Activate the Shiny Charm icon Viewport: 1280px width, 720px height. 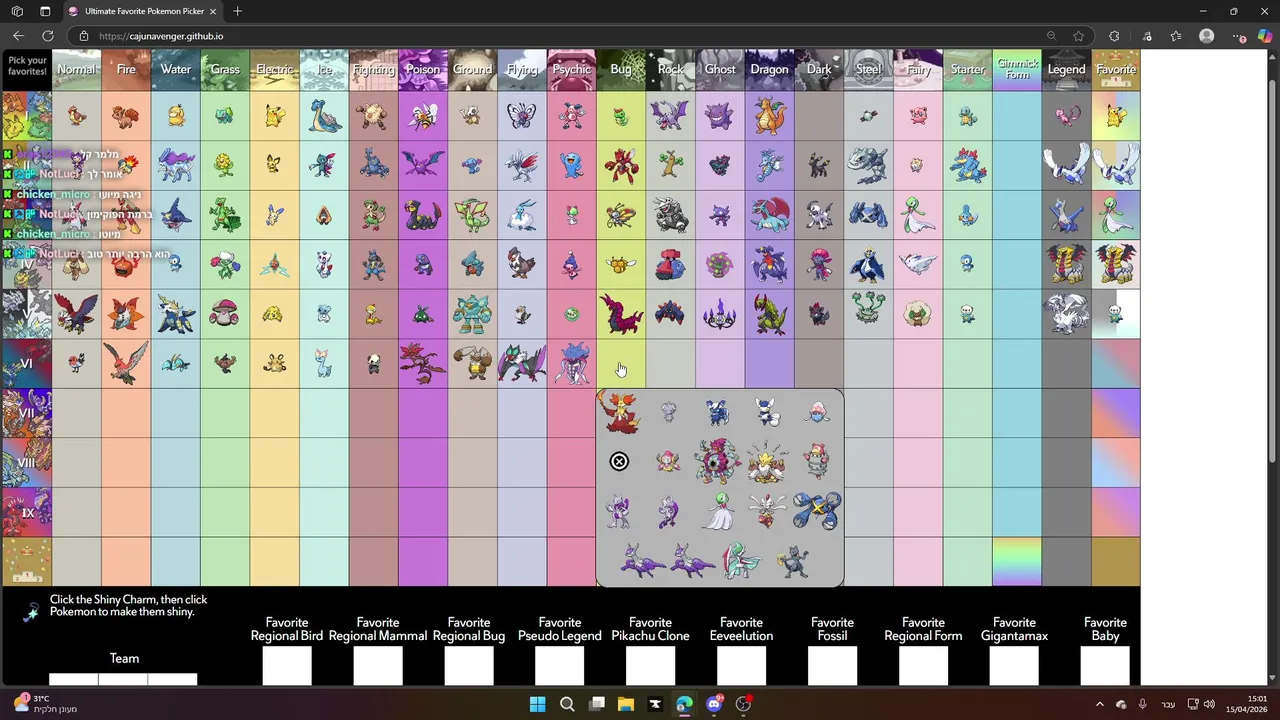(x=32, y=610)
